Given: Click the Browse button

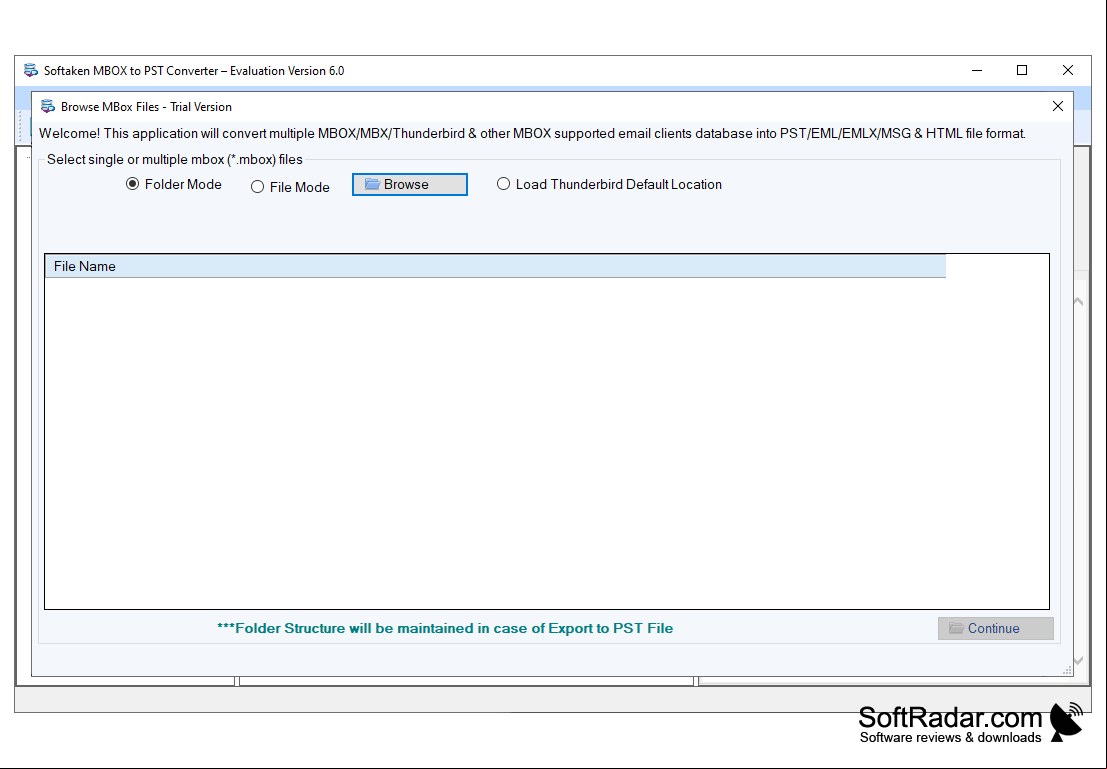Looking at the screenshot, I should click(409, 184).
